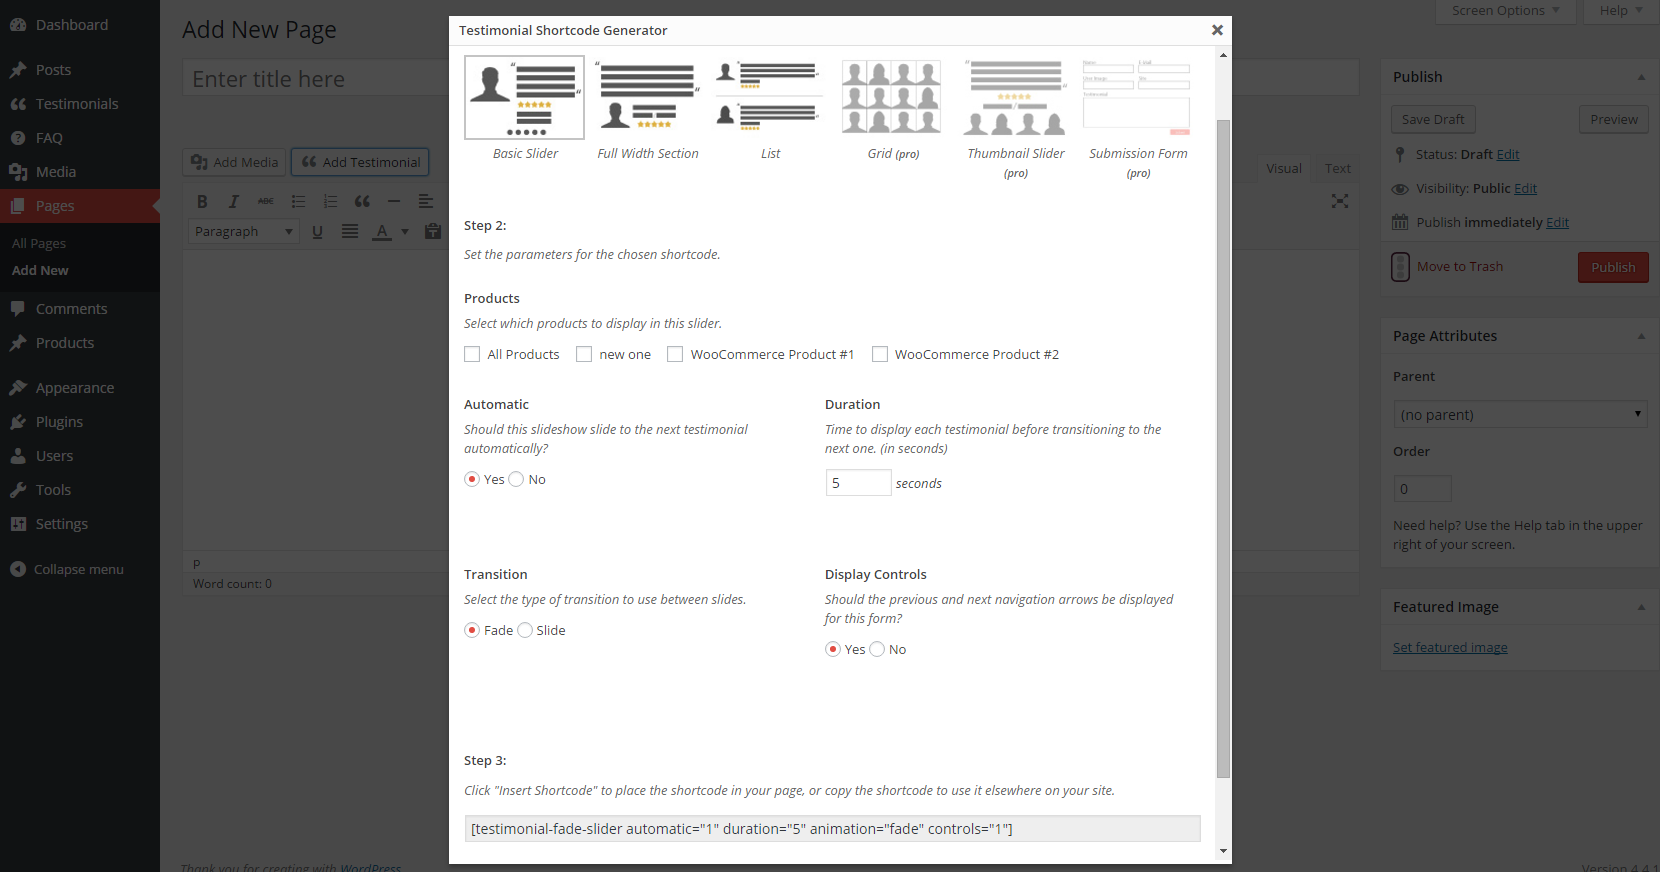This screenshot has height=872, width=1660.
Task: Open Media in the admin sidebar
Action: pyautogui.click(x=80, y=172)
